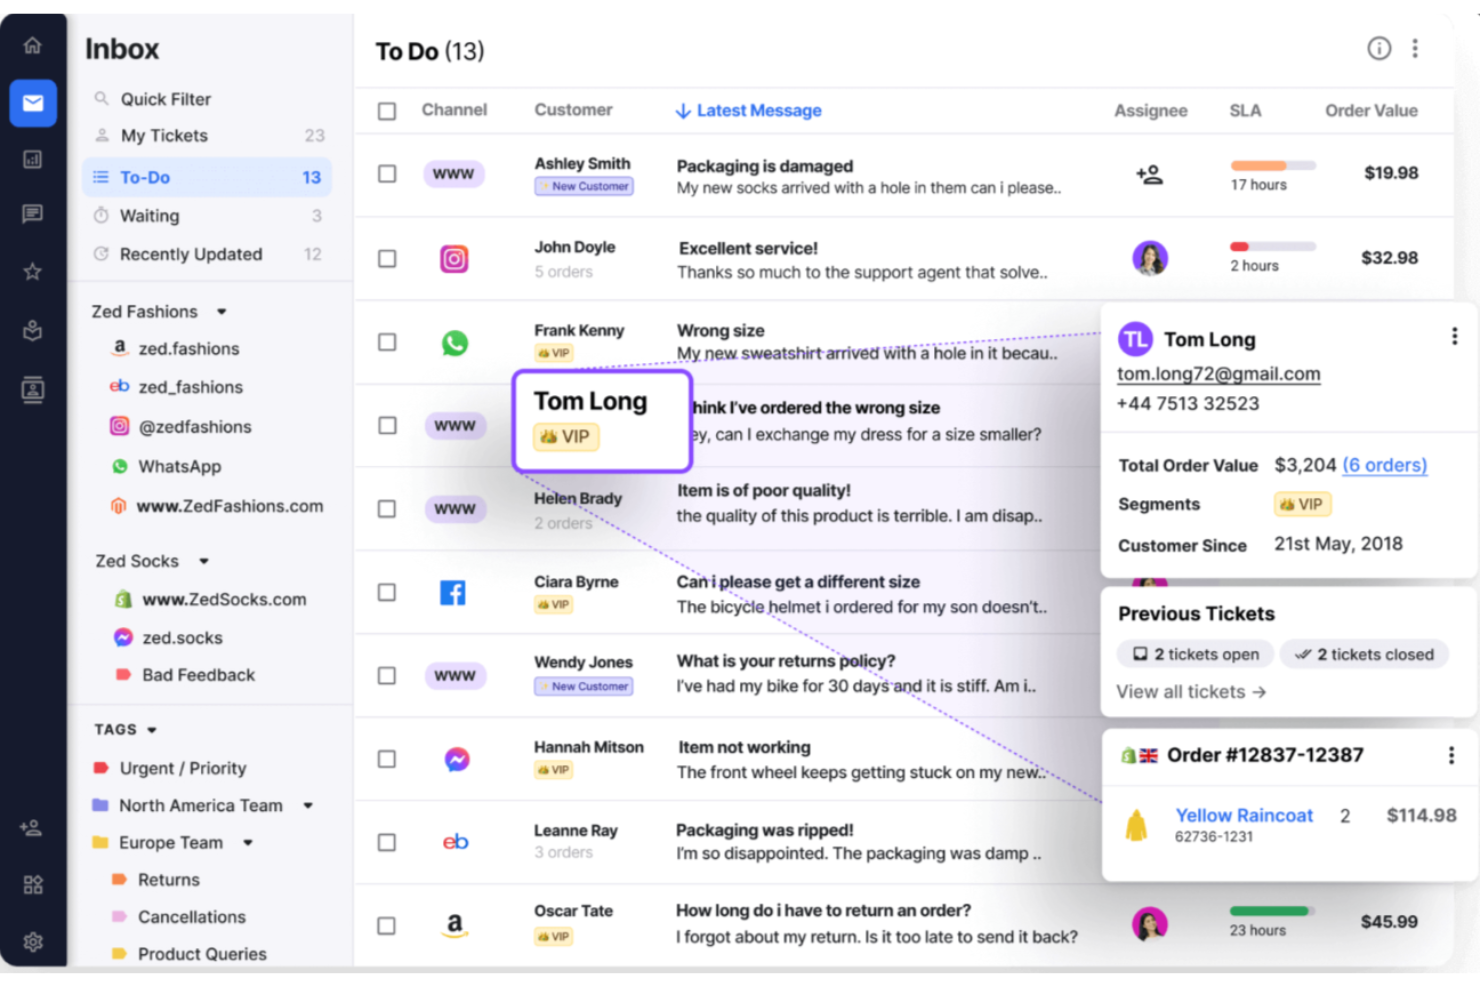1480x987 pixels.
Task: Open the 6 orders link on Tom Long's card
Action: 1384,465
